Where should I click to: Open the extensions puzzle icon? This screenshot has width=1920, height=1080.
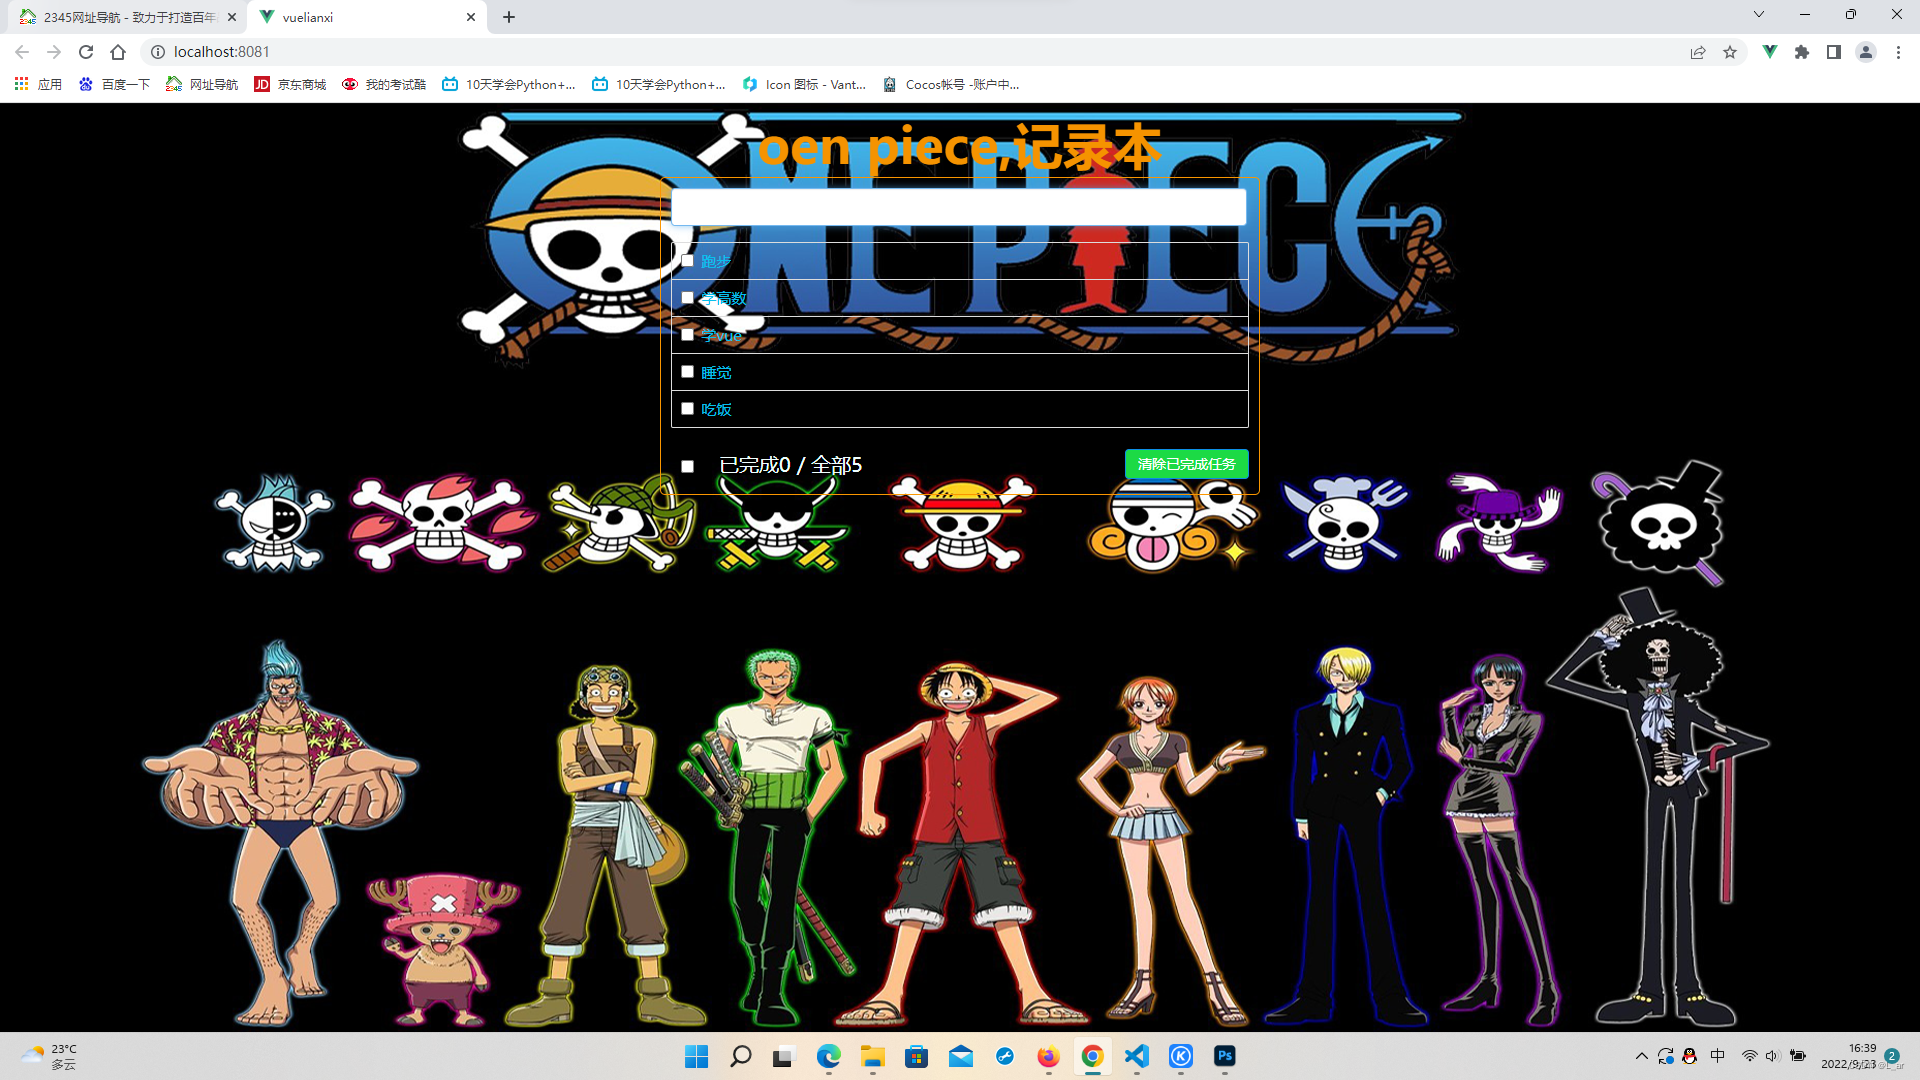tap(1801, 52)
